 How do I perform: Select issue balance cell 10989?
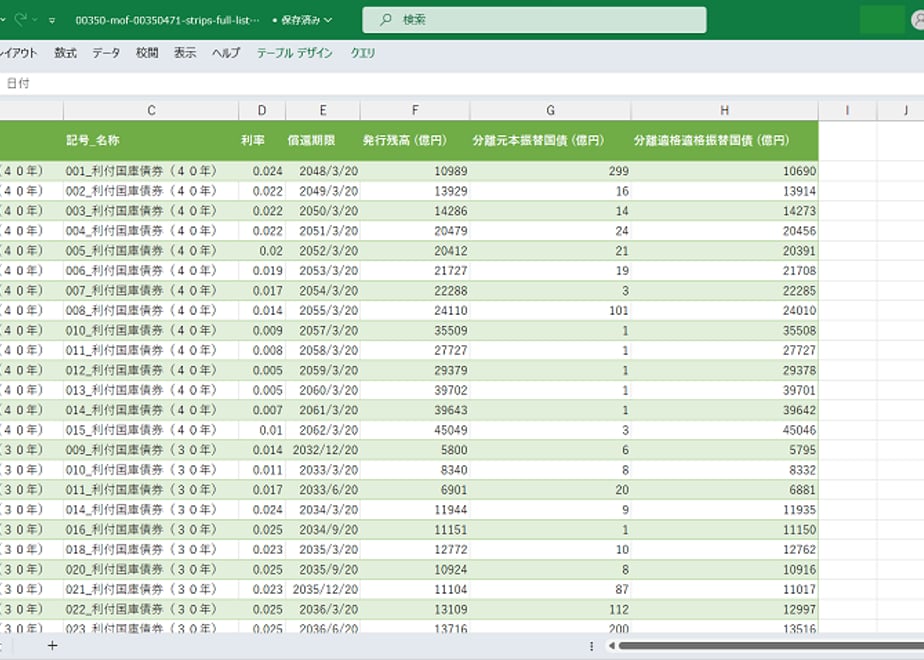click(415, 171)
